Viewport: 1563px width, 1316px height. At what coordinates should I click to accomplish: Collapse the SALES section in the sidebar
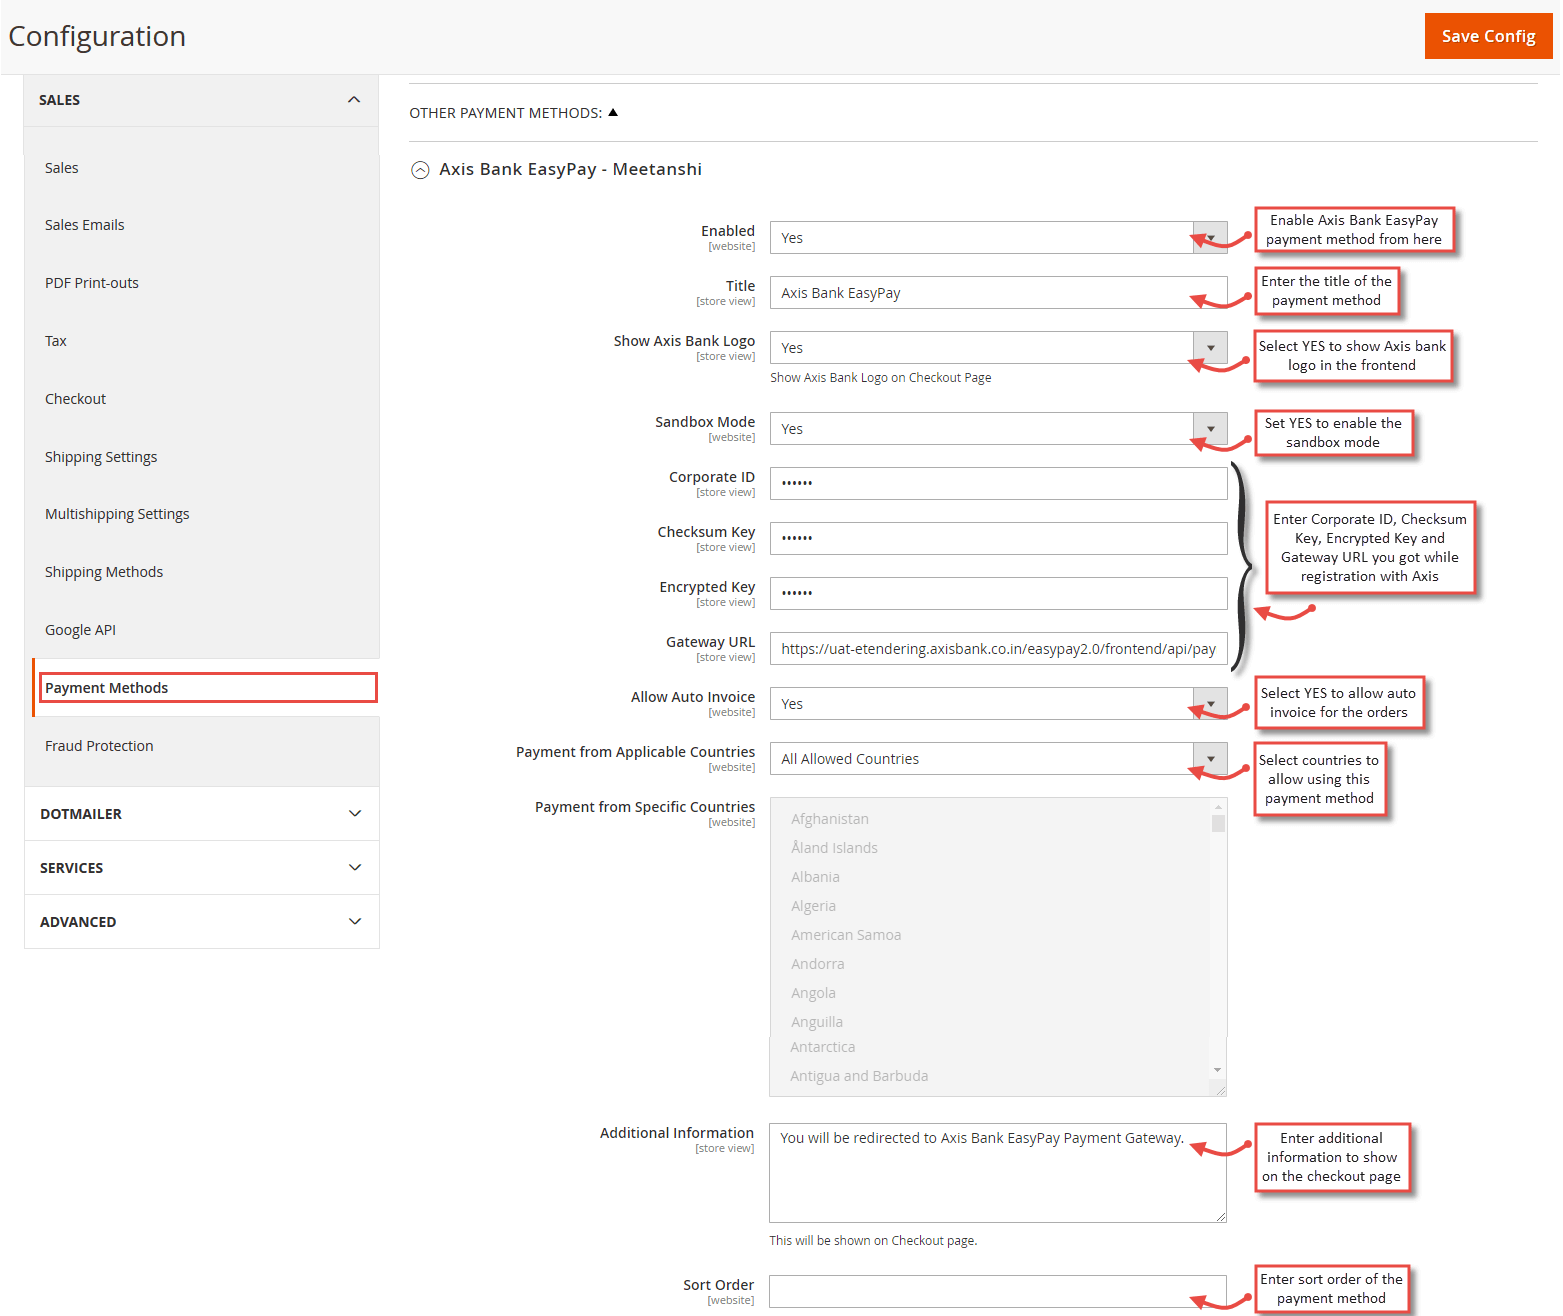pos(353,99)
